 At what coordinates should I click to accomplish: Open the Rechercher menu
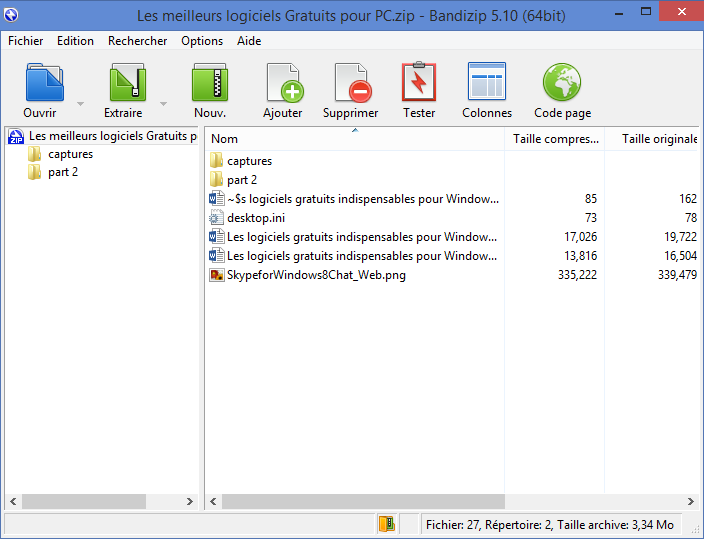click(x=138, y=41)
